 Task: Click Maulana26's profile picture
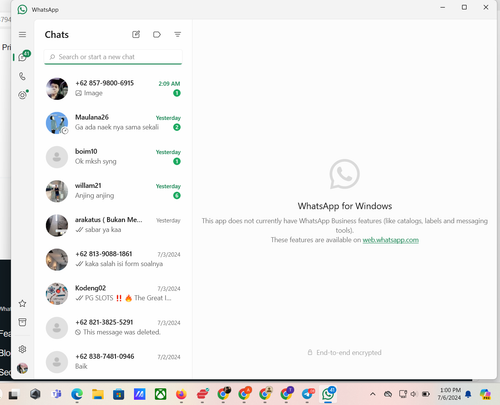[x=57, y=123]
